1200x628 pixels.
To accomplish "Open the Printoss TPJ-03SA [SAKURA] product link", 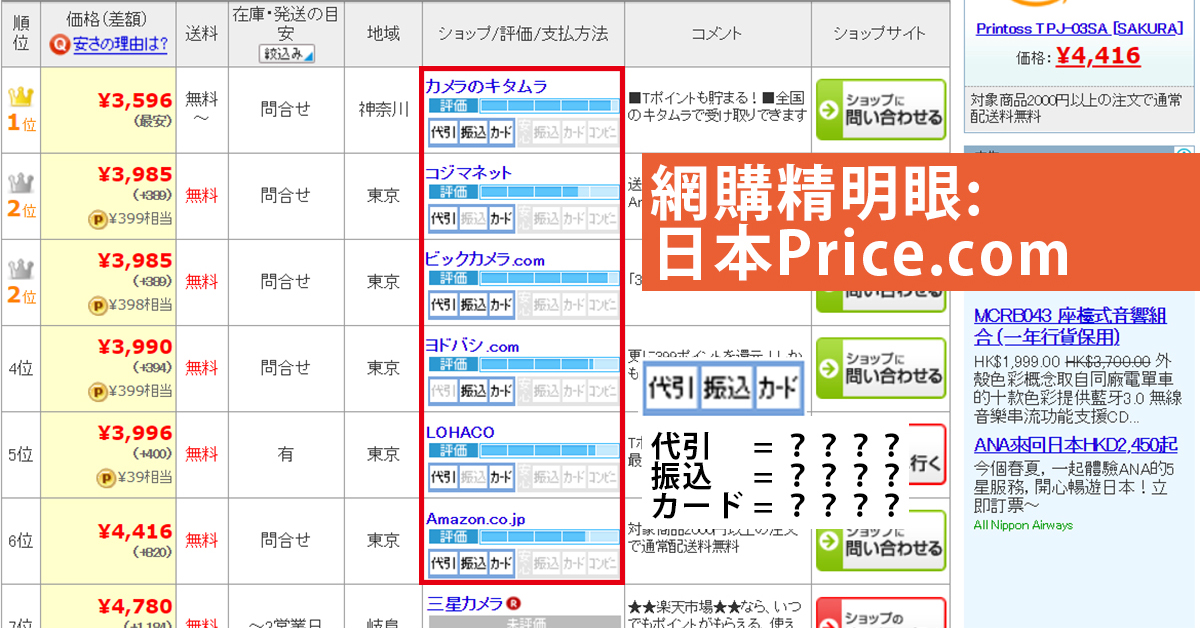I will tap(1080, 28).
